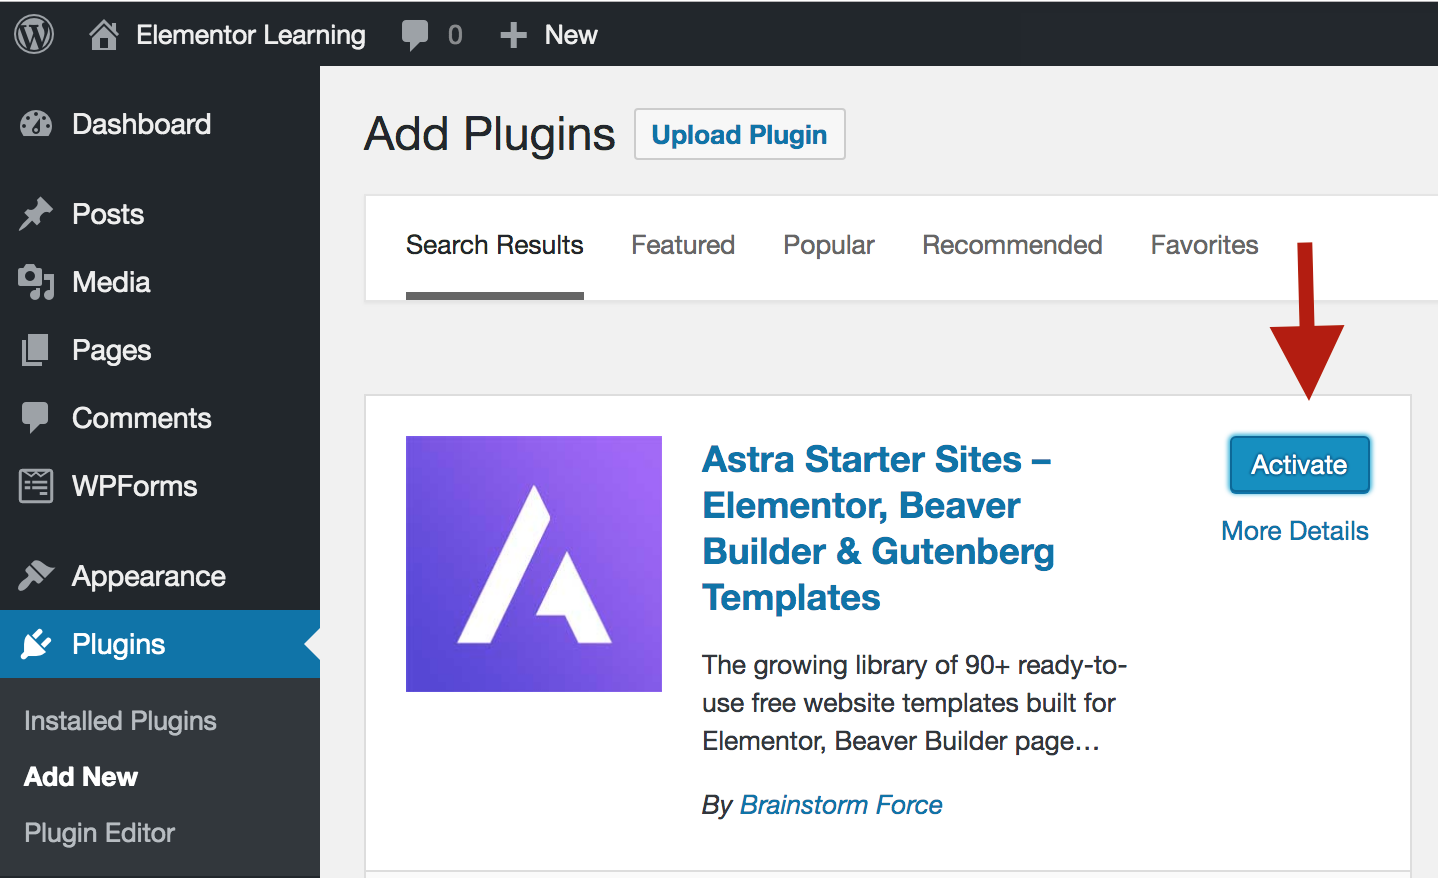Click the WordPress logo icon
This screenshot has height=878, width=1438.
34,35
